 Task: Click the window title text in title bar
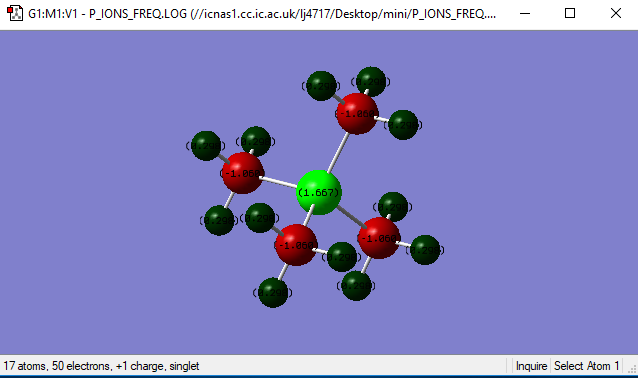(262, 14)
